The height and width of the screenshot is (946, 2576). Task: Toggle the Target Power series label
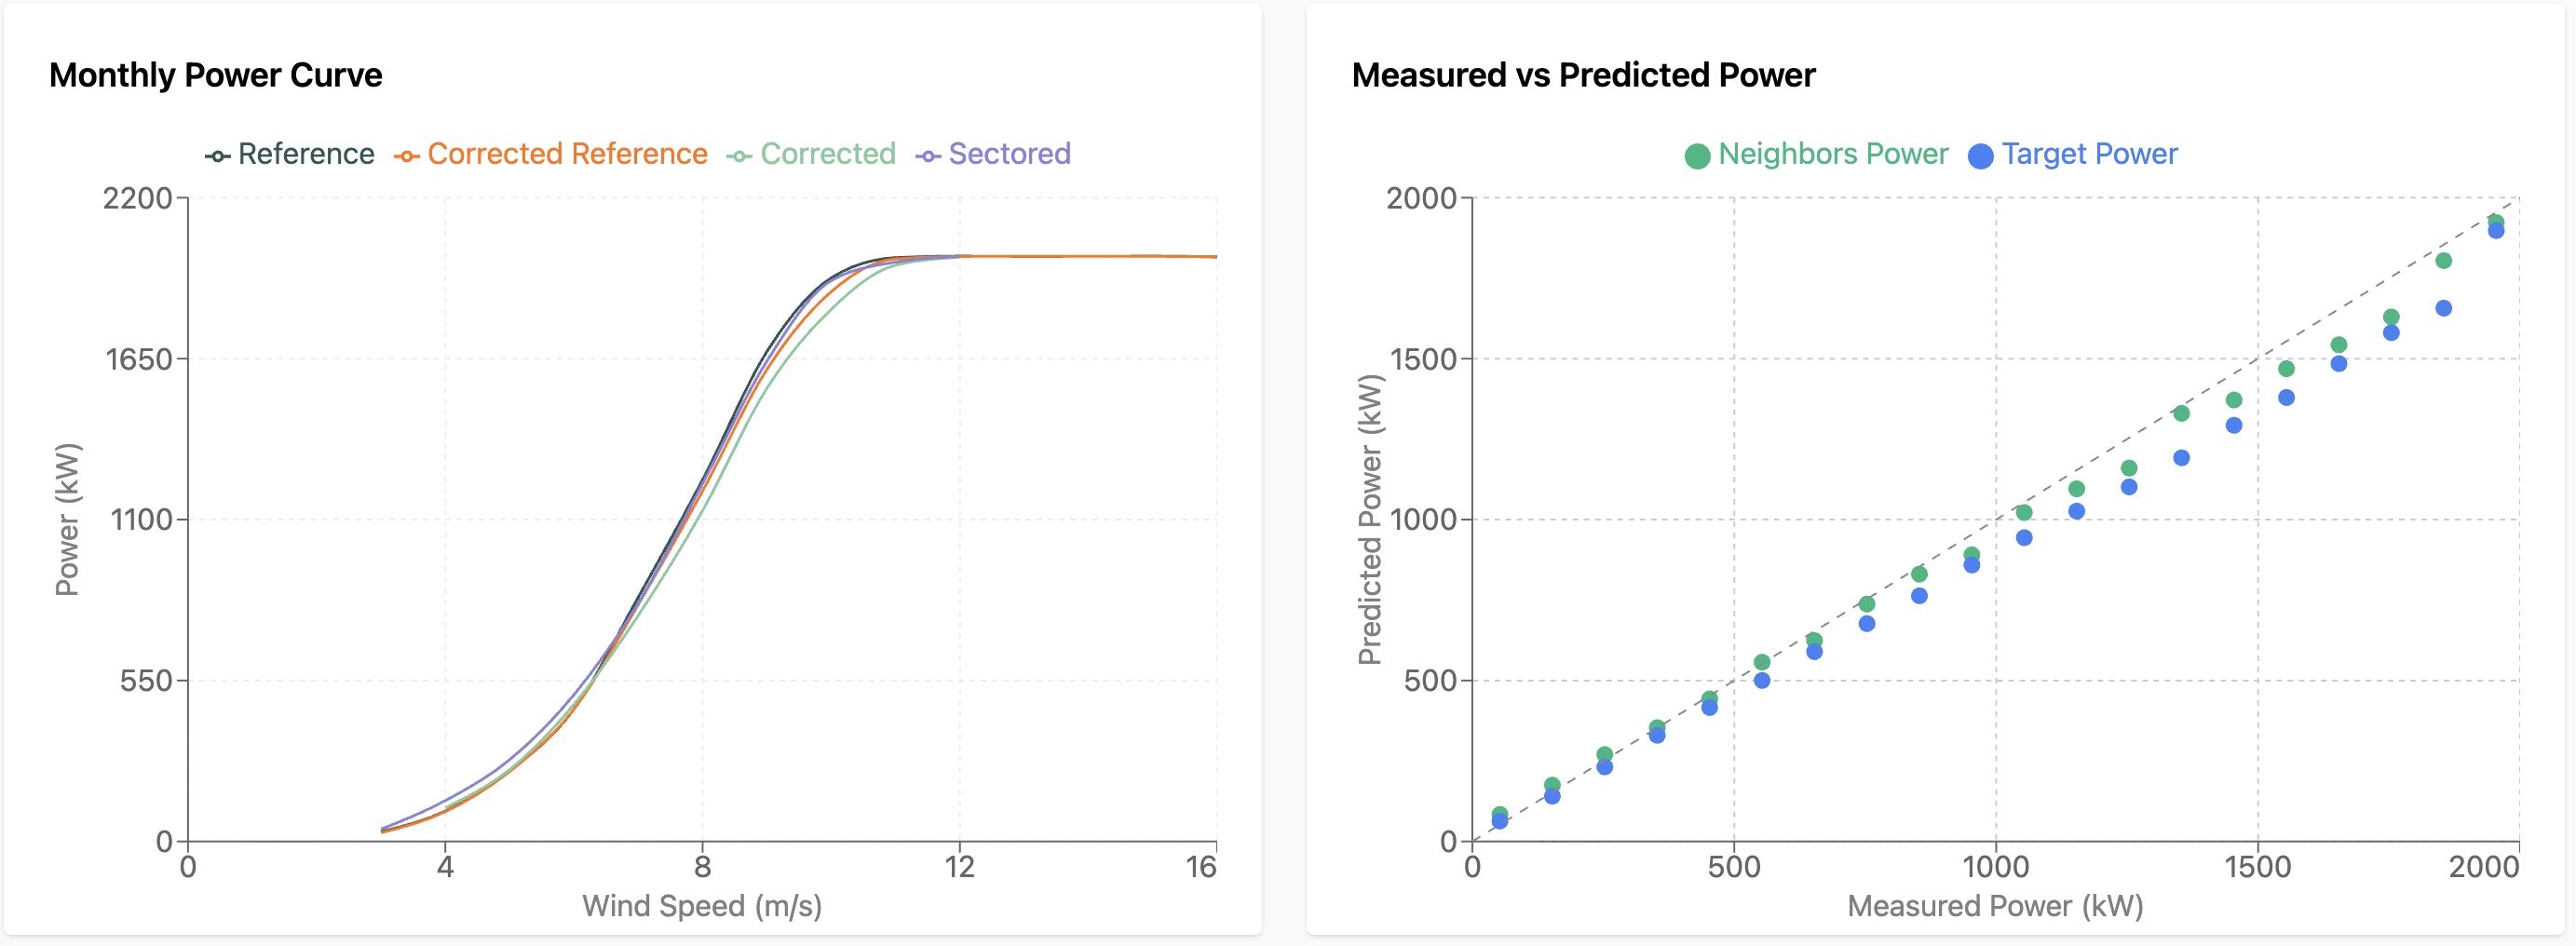[x=2089, y=154]
